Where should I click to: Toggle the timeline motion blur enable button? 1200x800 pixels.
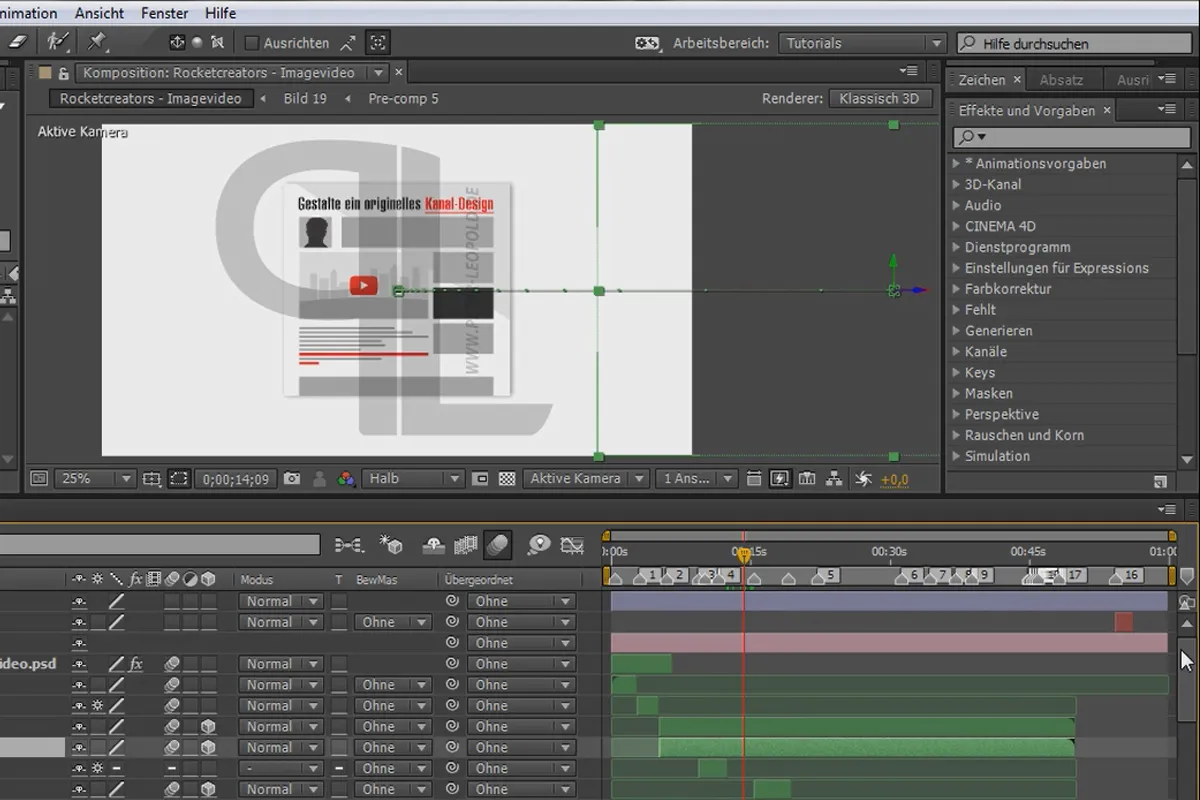(x=497, y=545)
